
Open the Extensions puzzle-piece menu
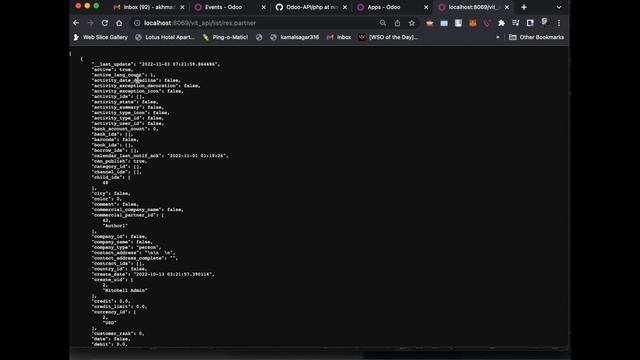501,23
